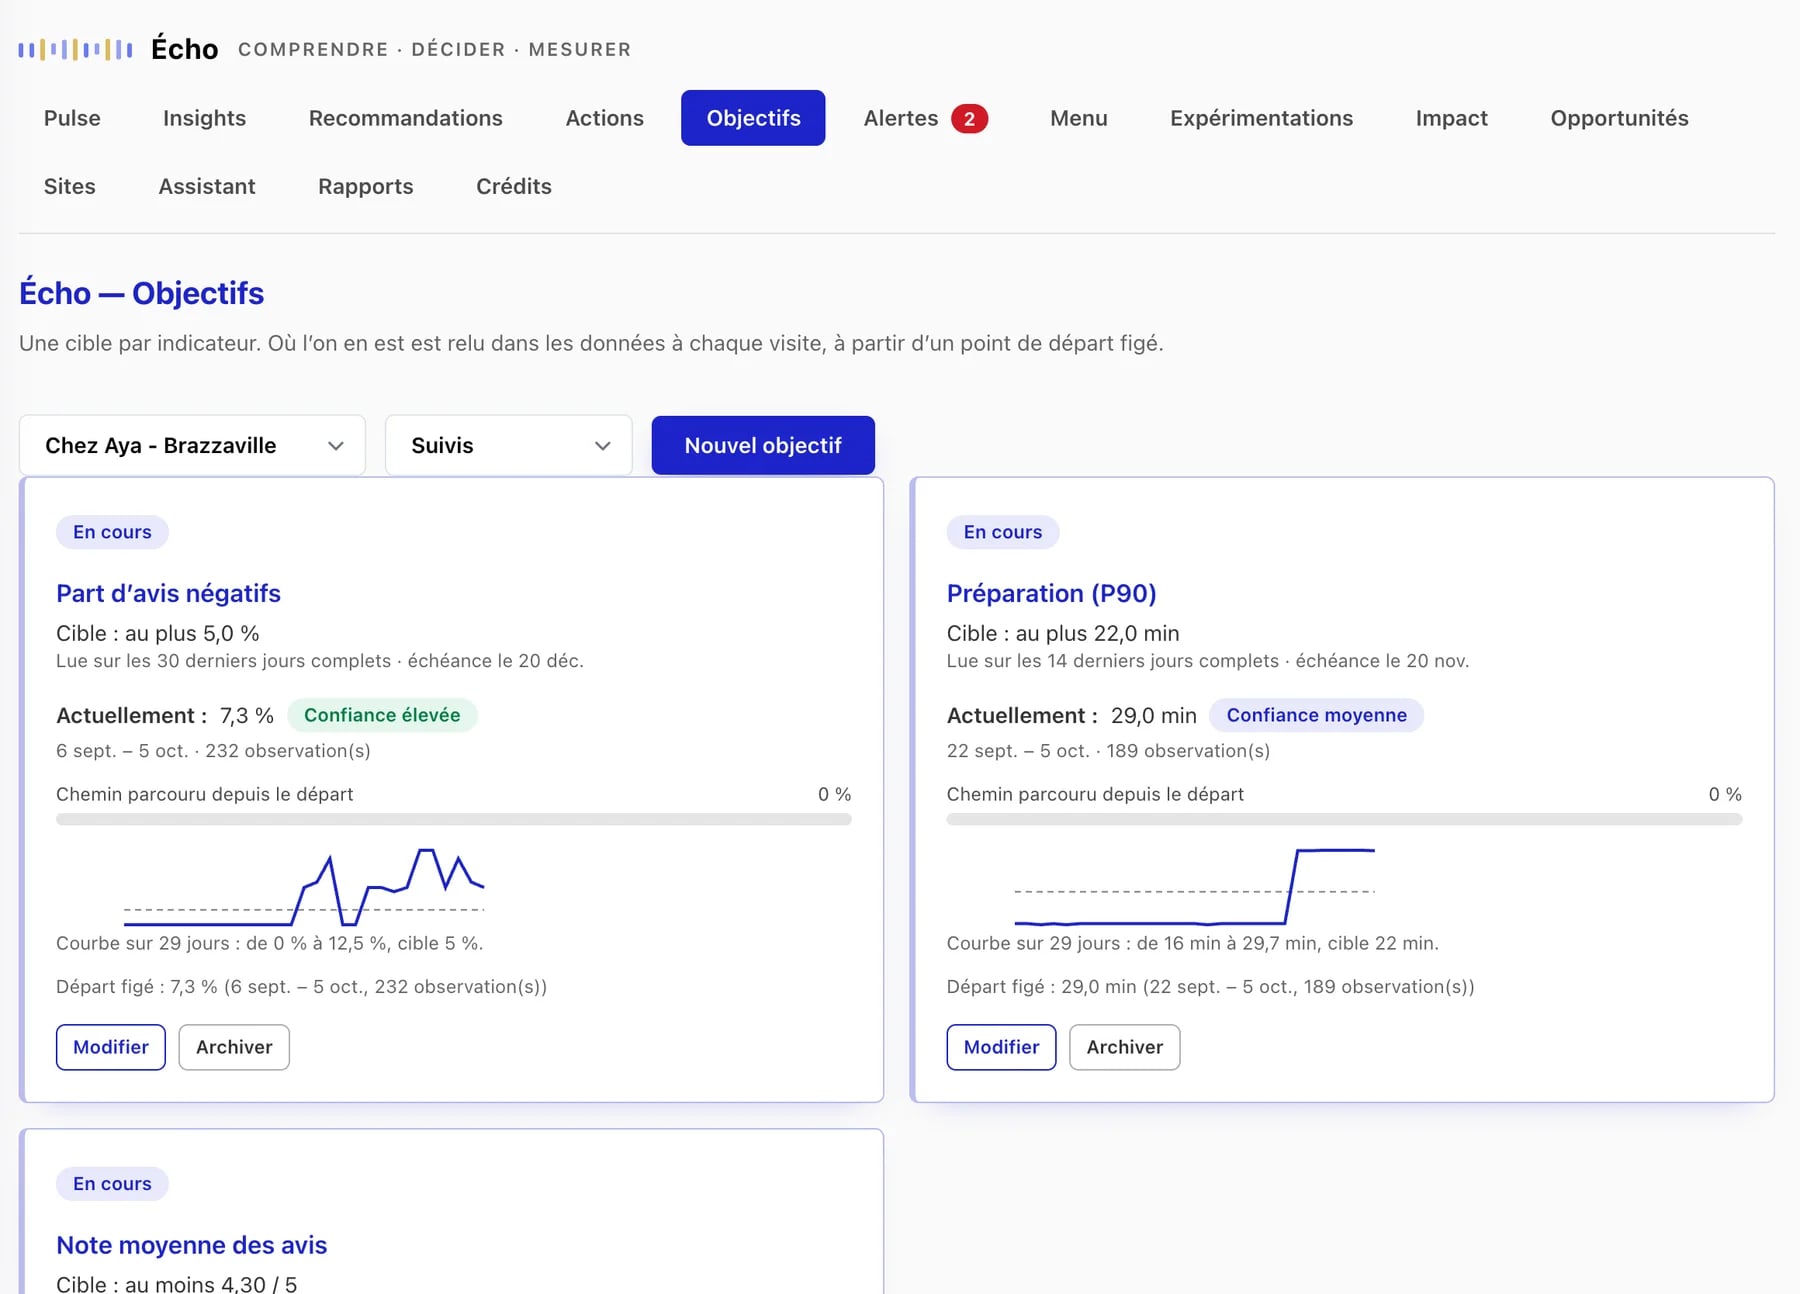
Task: Open the Crédits tab
Action: [513, 186]
